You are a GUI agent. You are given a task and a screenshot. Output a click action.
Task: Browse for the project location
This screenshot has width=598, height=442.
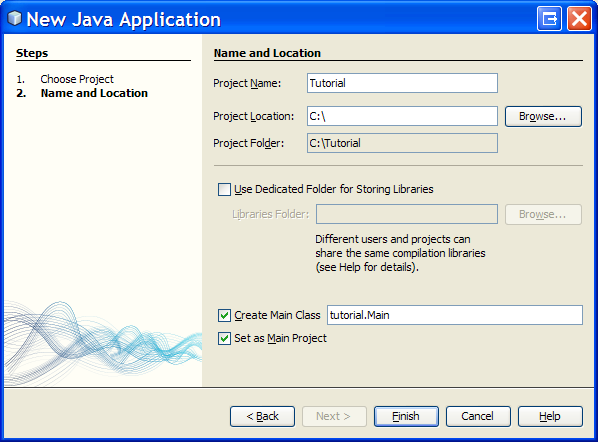click(x=543, y=116)
